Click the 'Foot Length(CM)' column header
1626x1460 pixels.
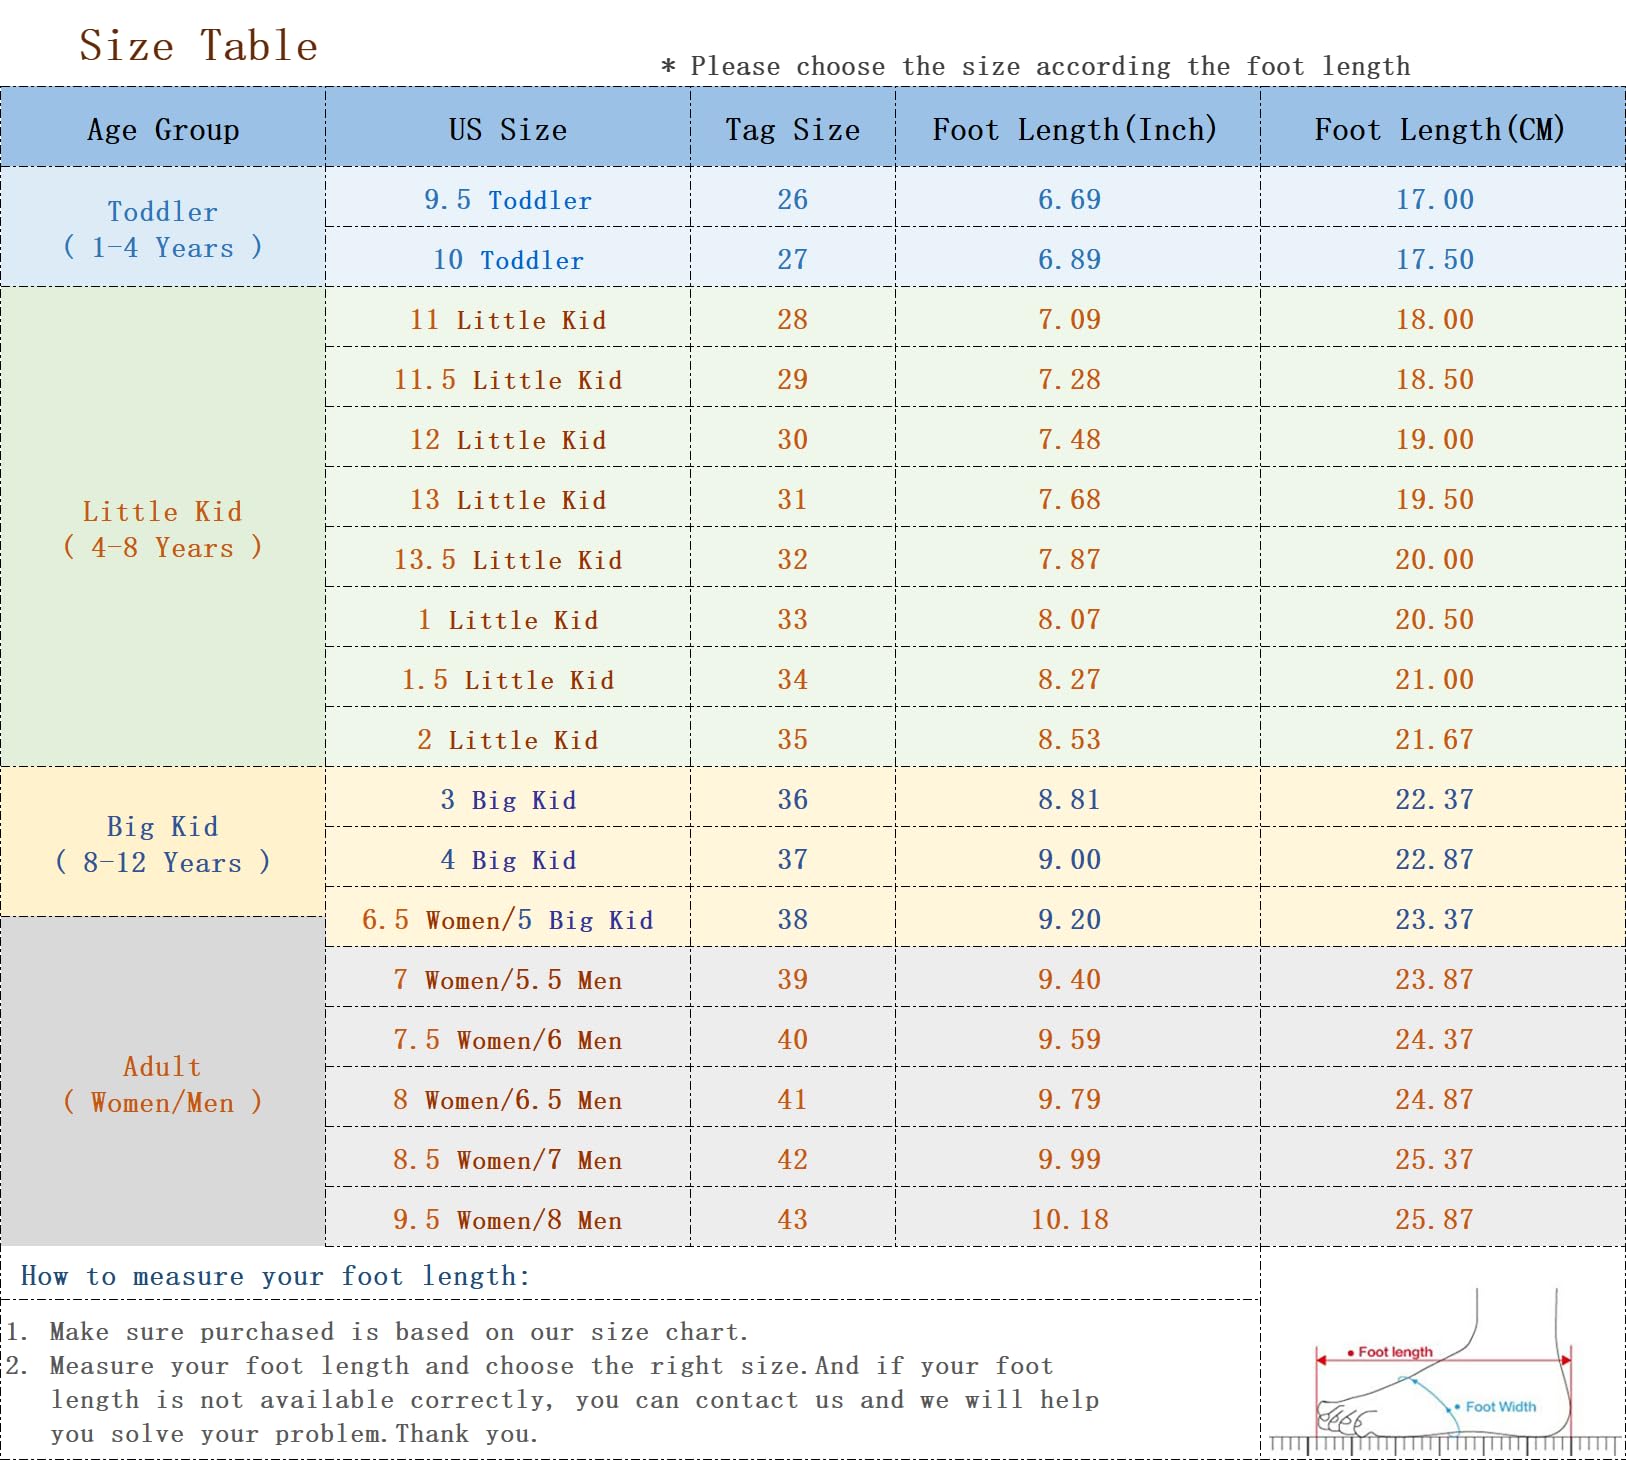[1439, 129]
